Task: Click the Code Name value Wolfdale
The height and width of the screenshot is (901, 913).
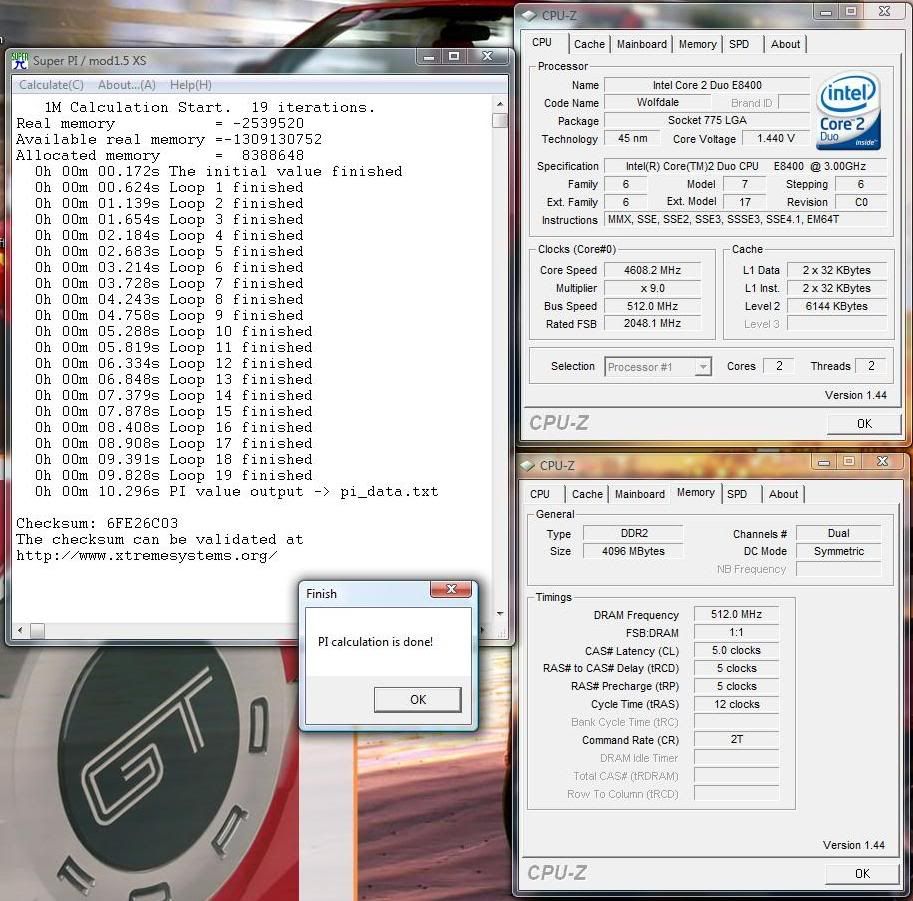Action: (x=658, y=103)
